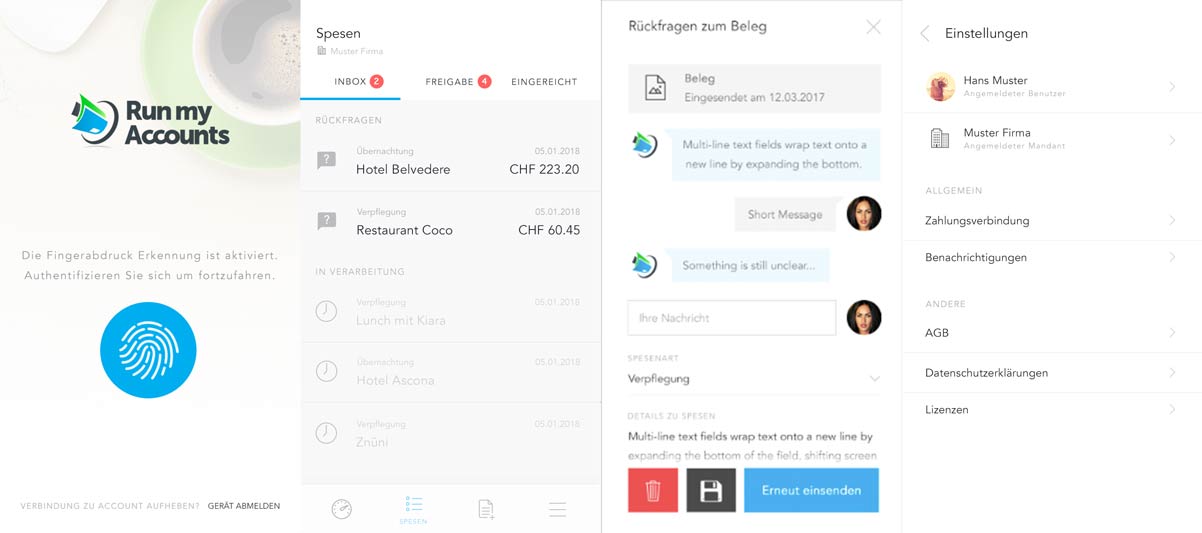Viewport: 1202px width, 533px height.
Task: Open the Benachrichtigungen settings row
Action: 1051,258
